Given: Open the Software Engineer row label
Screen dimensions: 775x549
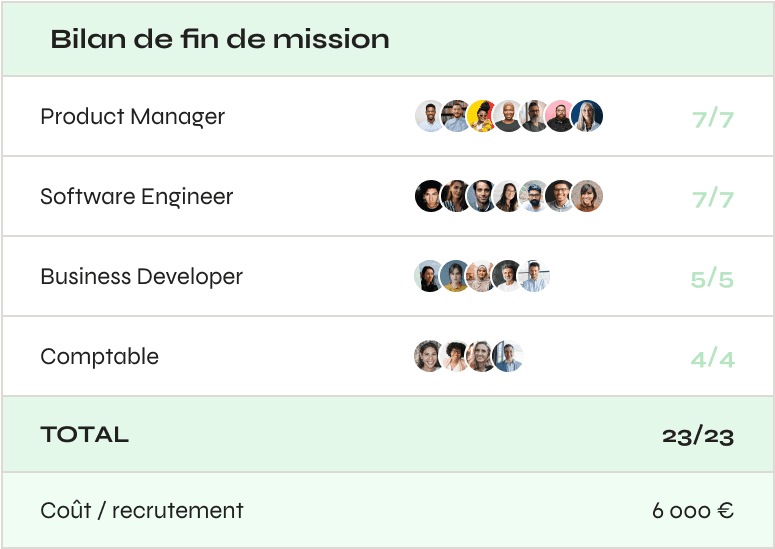Looking at the screenshot, I should coord(136,196).
